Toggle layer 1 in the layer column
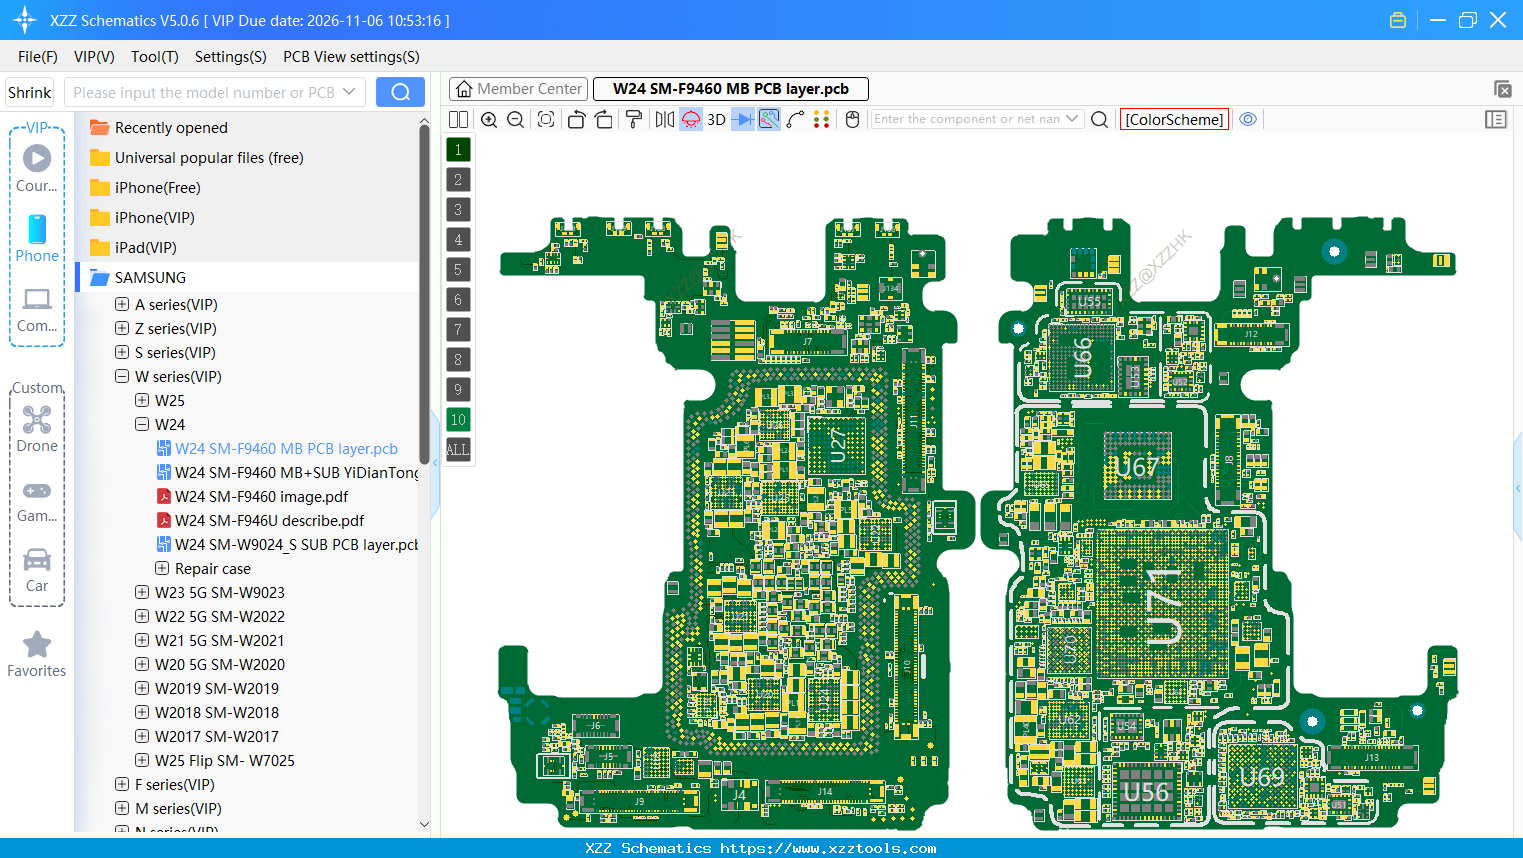The height and width of the screenshot is (858, 1523). (x=458, y=149)
